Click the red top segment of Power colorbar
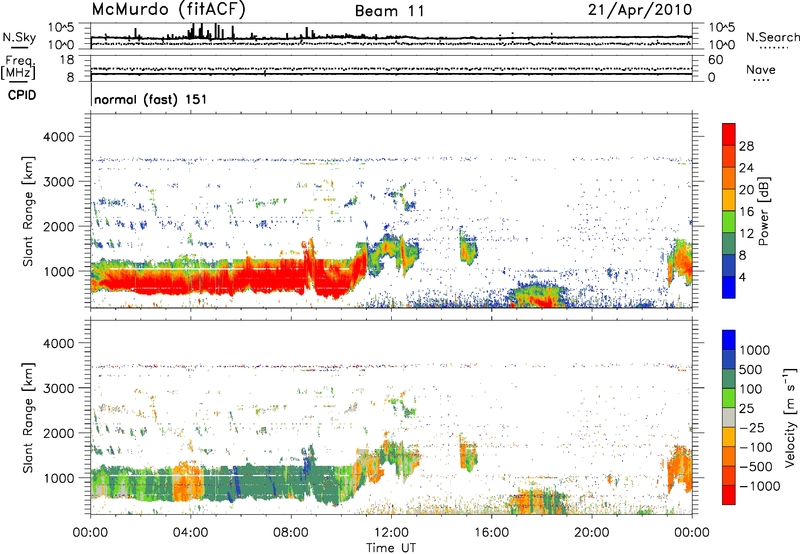 point(729,135)
